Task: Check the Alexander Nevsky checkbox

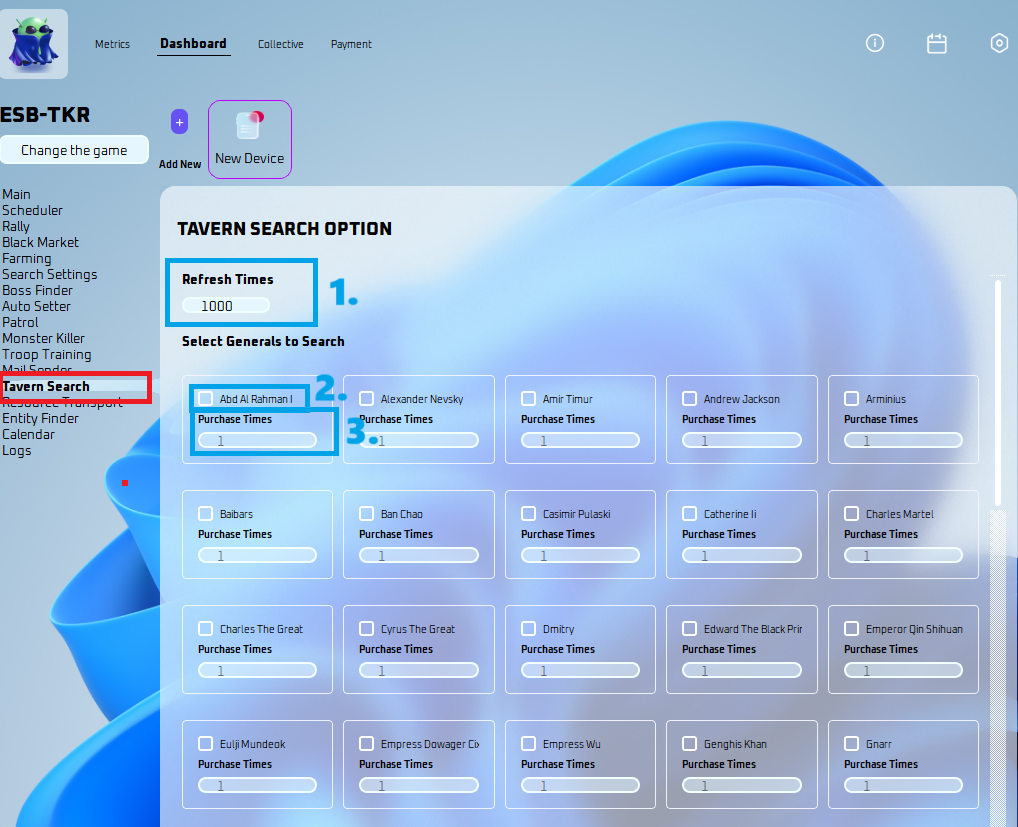Action: (x=367, y=399)
